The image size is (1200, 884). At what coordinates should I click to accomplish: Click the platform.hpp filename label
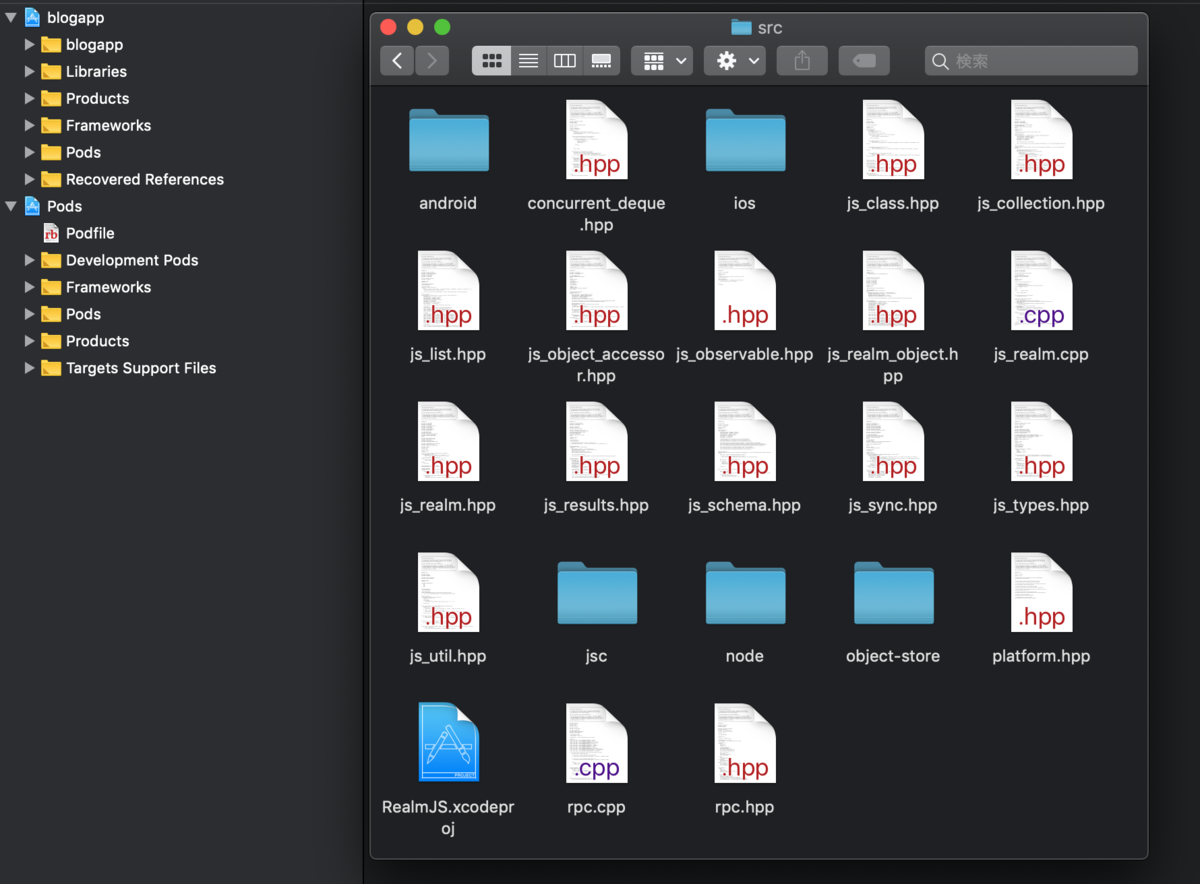point(1041,656)
